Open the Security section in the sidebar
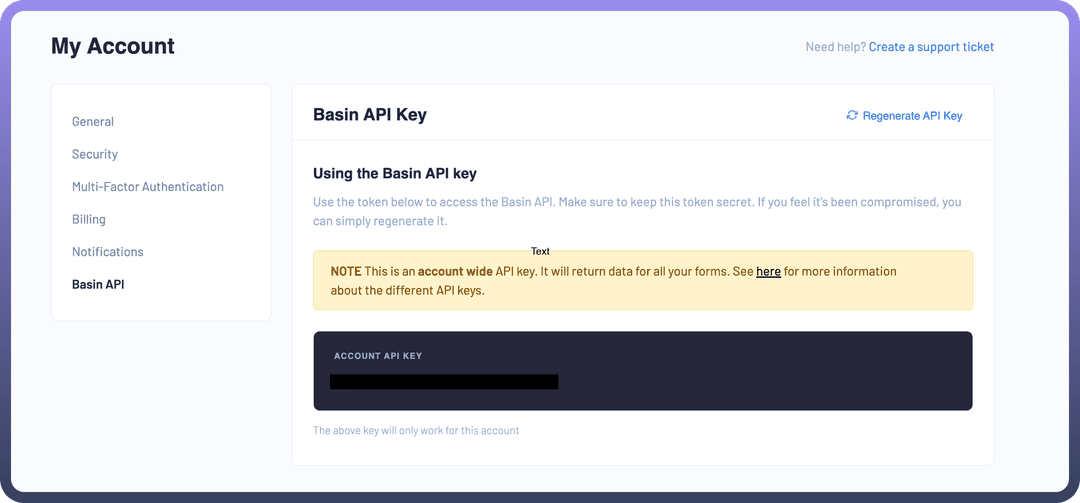The image size is (1080, 503). click(x=95, y=154)
